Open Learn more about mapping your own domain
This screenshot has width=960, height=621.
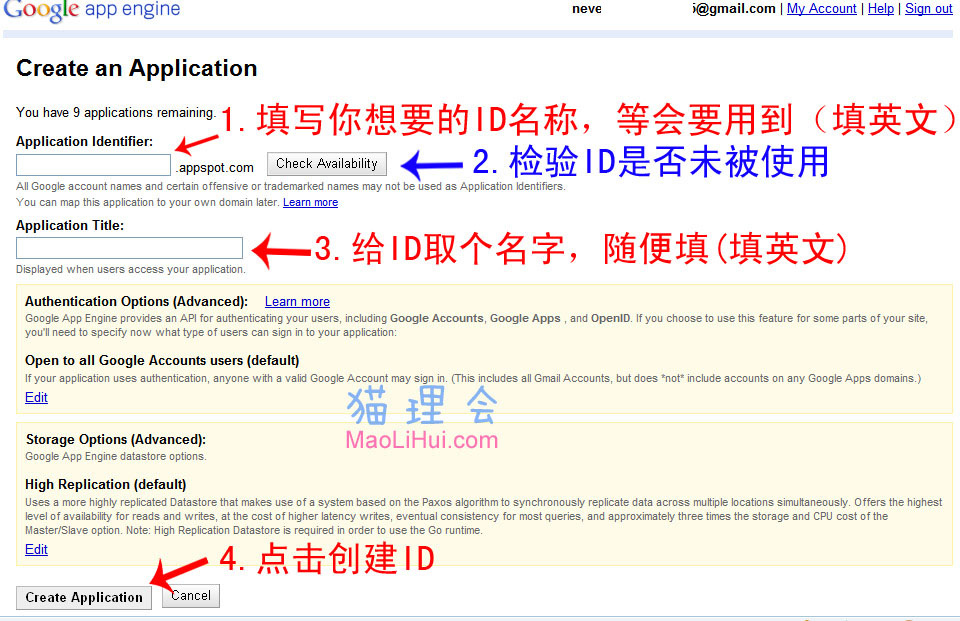click(310, 202)
